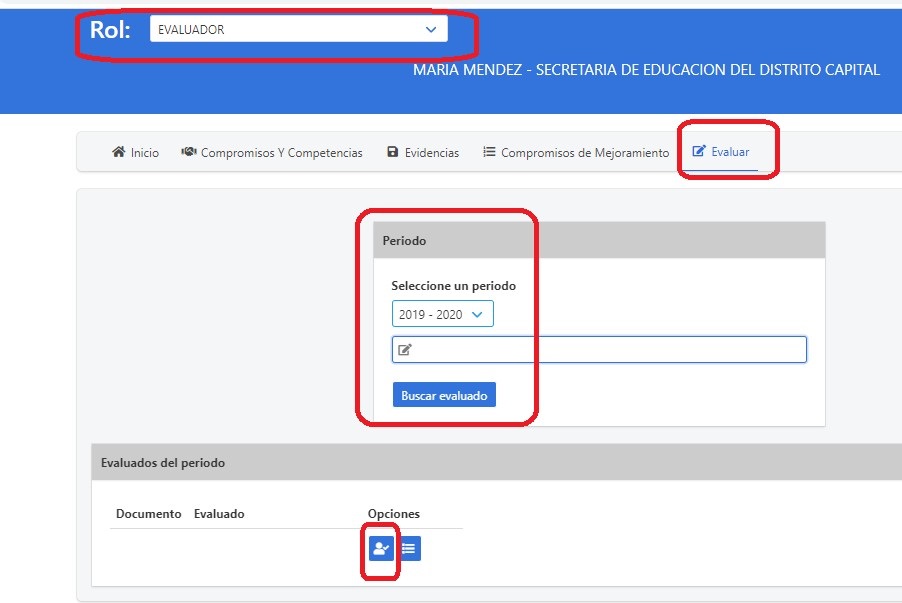
Task: Click the Periodo panel header
Action: tap(599, 241)
